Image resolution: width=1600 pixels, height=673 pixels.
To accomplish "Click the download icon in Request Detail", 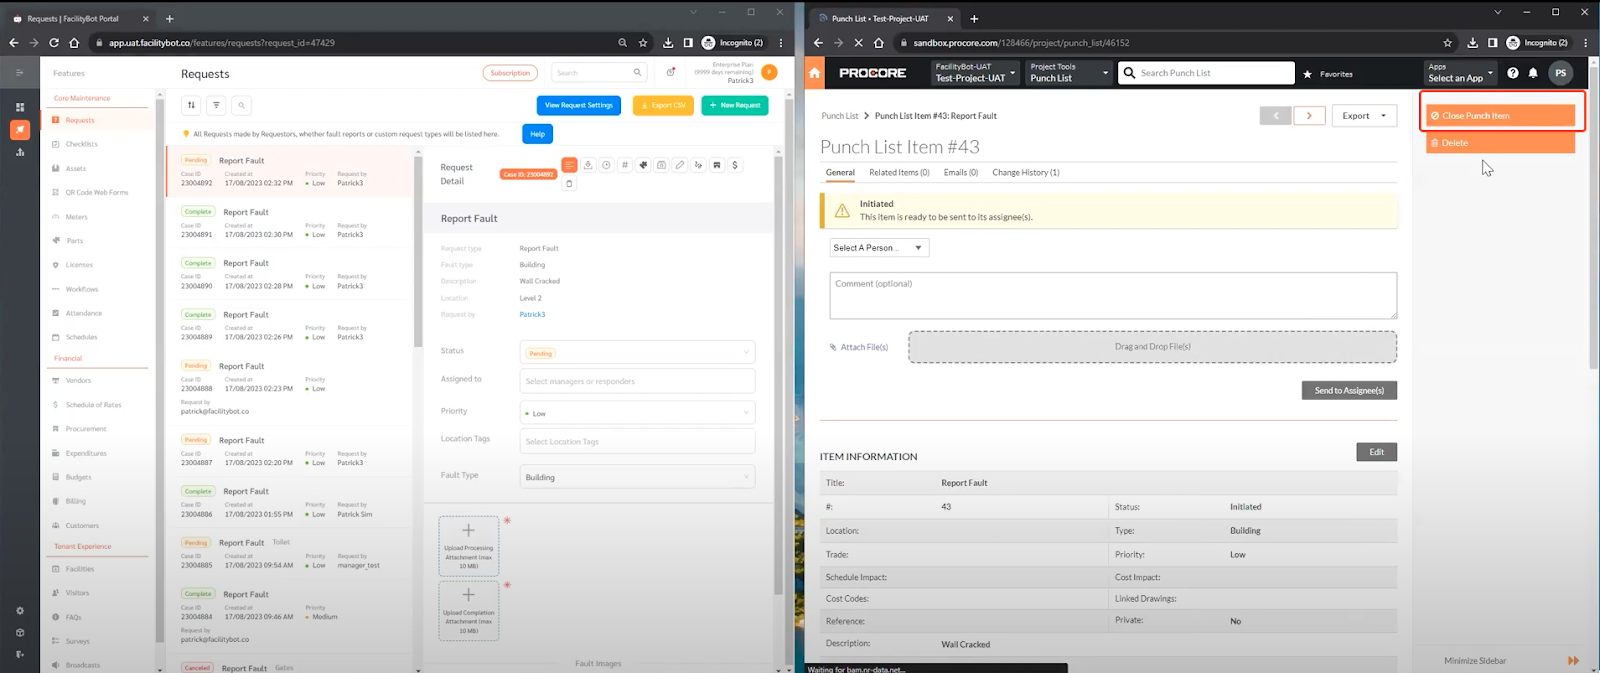I will (588, 165).
